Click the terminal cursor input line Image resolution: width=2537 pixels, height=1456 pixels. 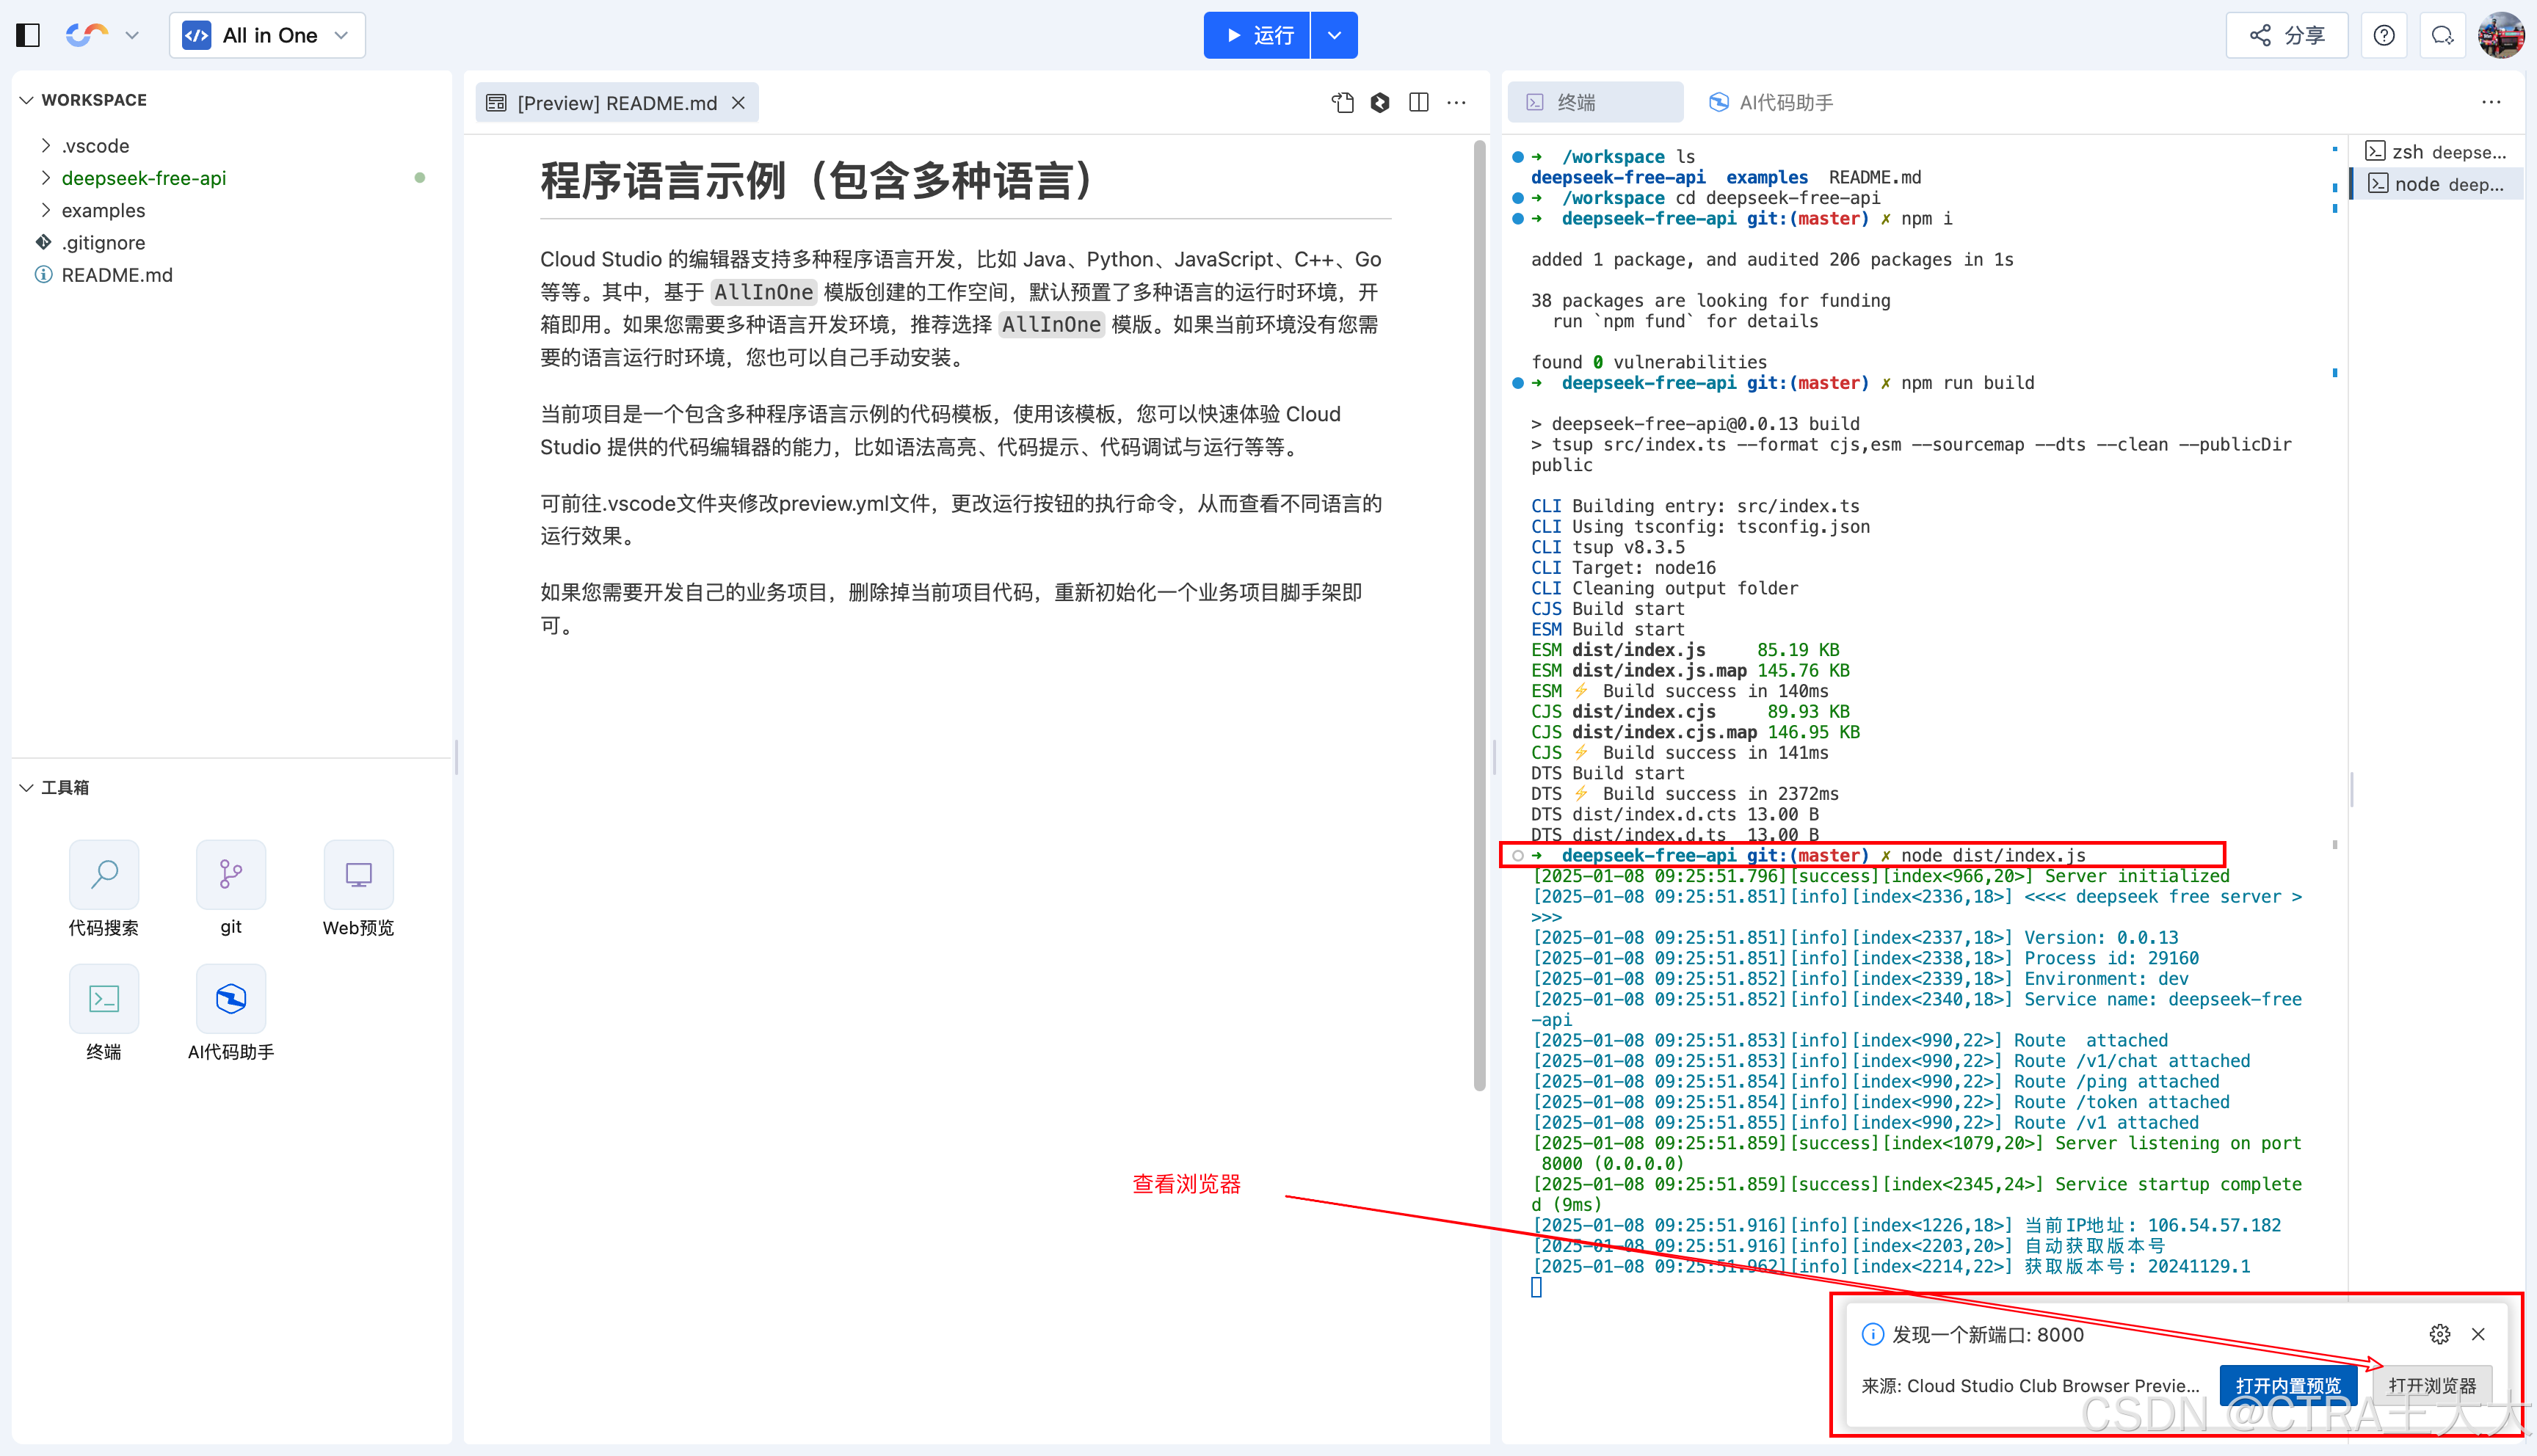[x=1536, y=1287]
